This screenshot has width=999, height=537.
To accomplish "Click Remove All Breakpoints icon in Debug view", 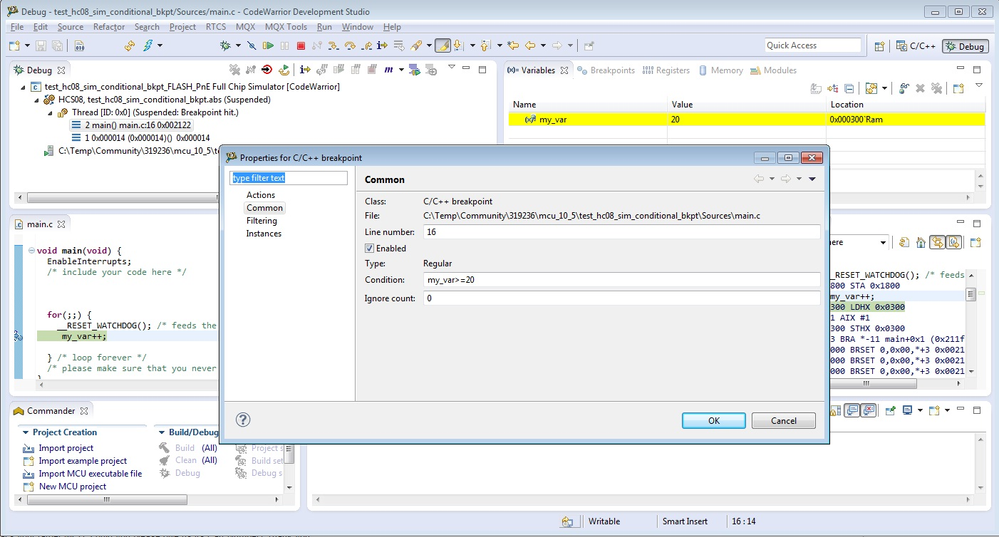I will pyautogui.click(x=234, y=69).
